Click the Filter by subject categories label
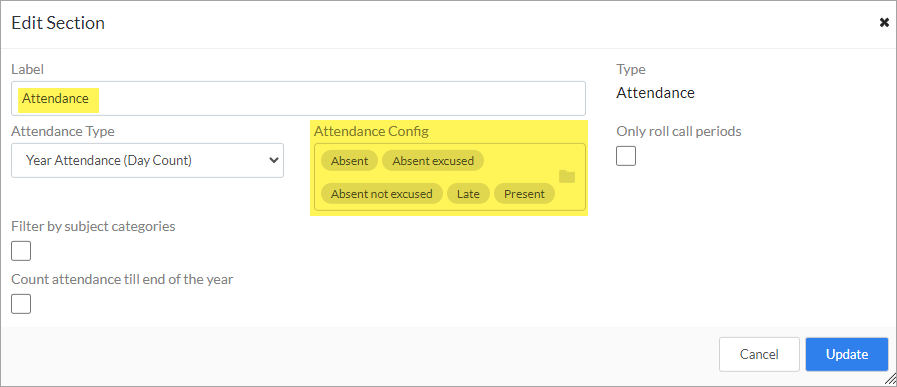This screenshot has width=897, height=387. point(93,226)
